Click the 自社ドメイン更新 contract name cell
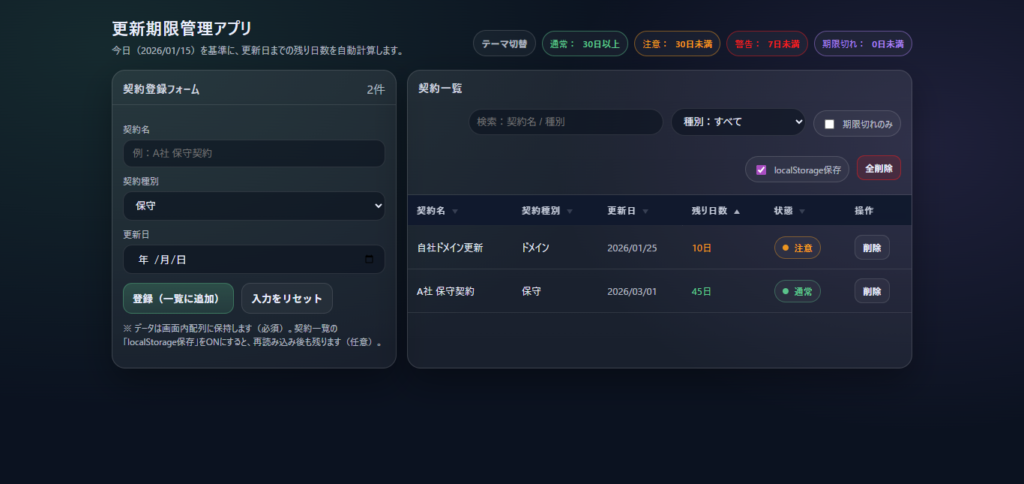Viewport: 1024px width, 484px height. (x=450, y=248)
